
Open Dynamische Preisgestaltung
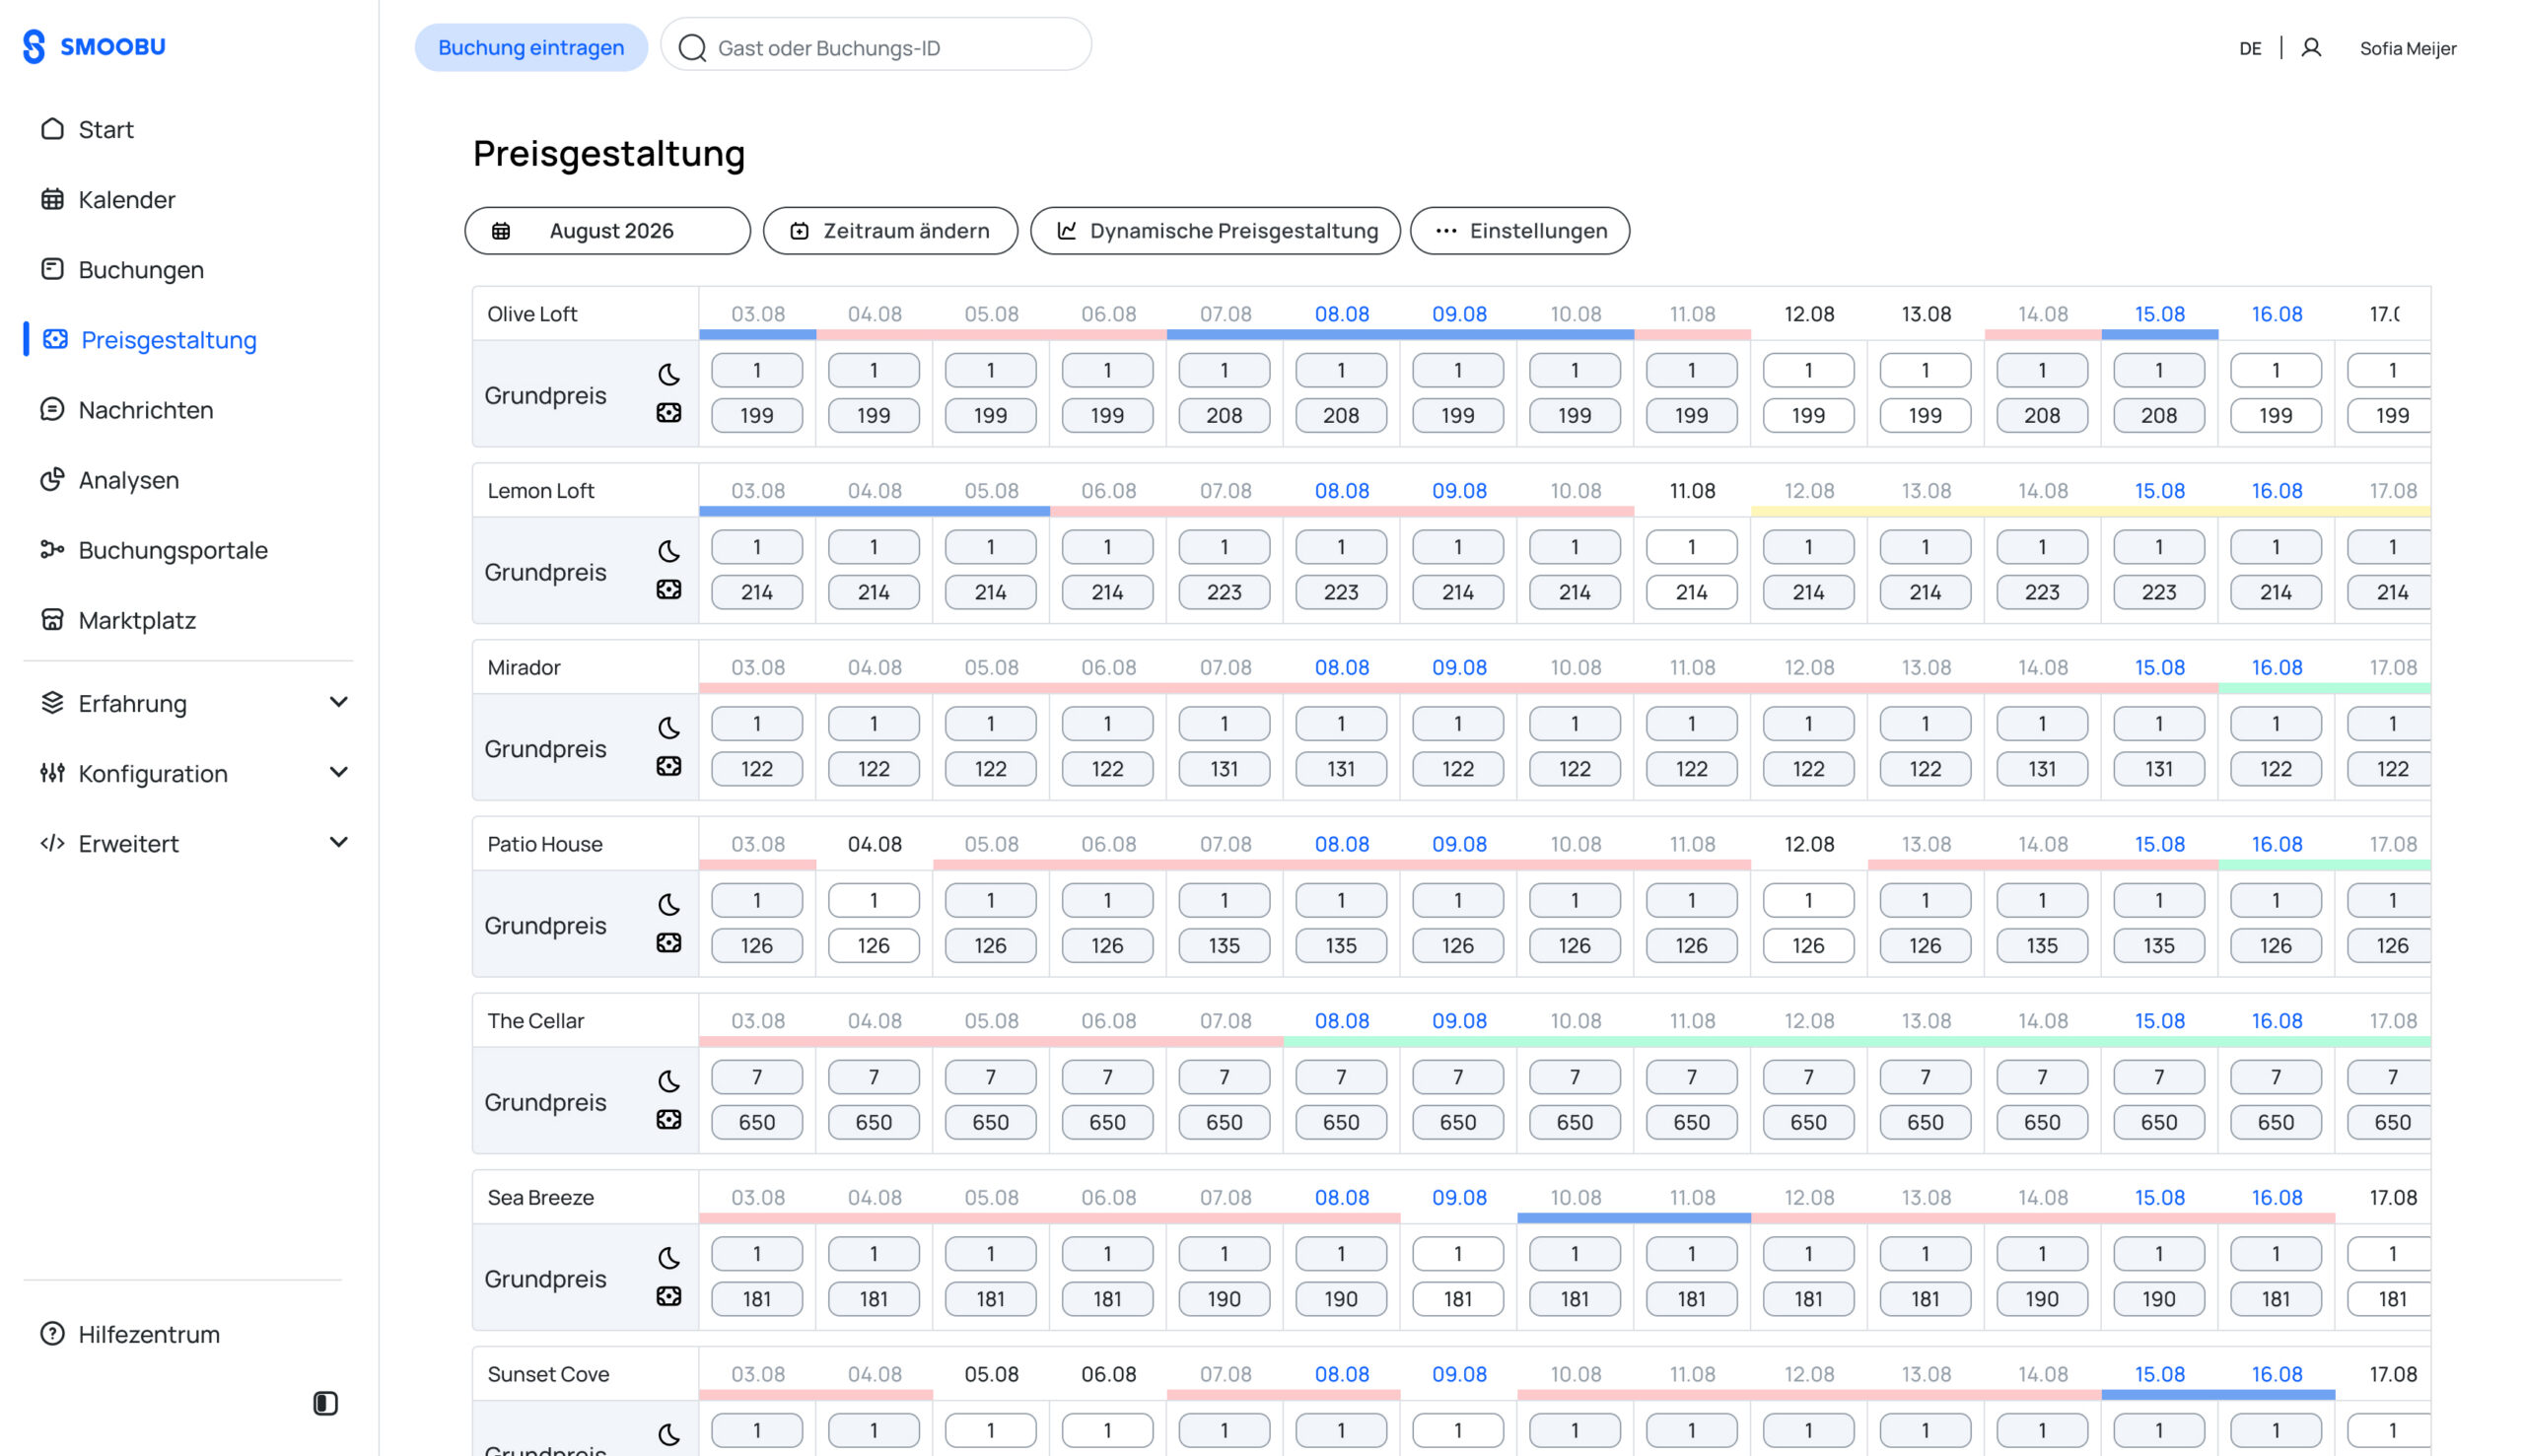coord(1215,231)
